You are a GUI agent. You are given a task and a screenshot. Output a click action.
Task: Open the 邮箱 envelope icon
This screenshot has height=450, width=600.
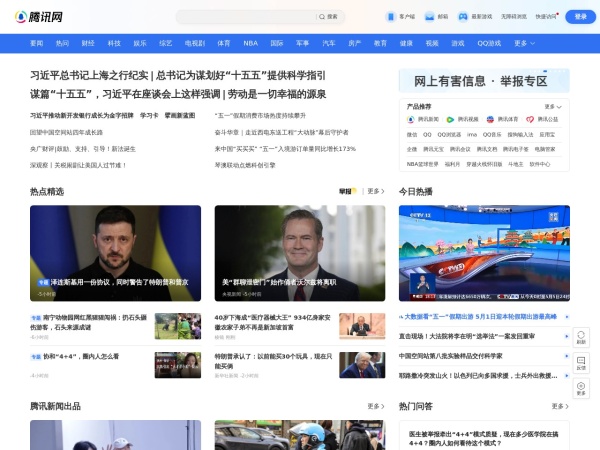[429, 17]
